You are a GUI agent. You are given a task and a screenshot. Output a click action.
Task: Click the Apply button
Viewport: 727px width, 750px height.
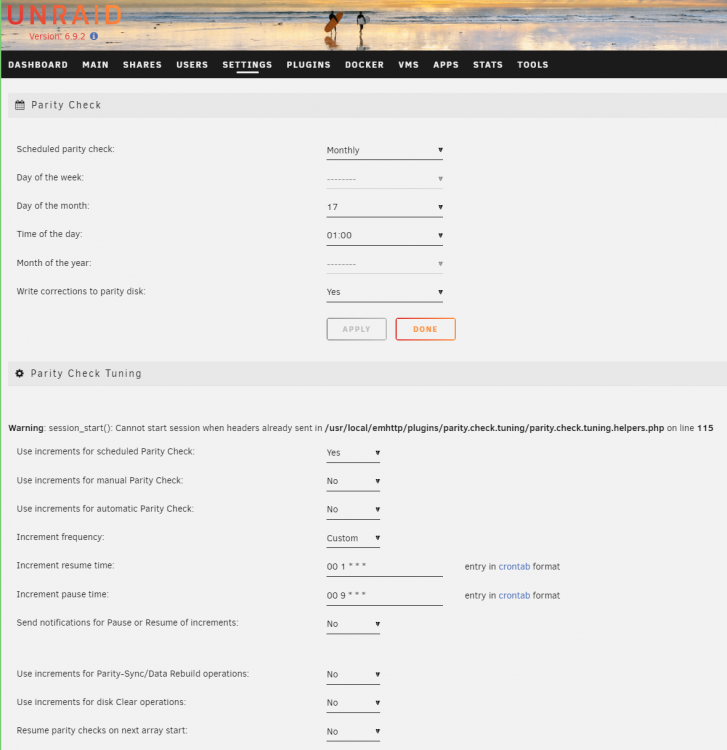coord(356,329)
